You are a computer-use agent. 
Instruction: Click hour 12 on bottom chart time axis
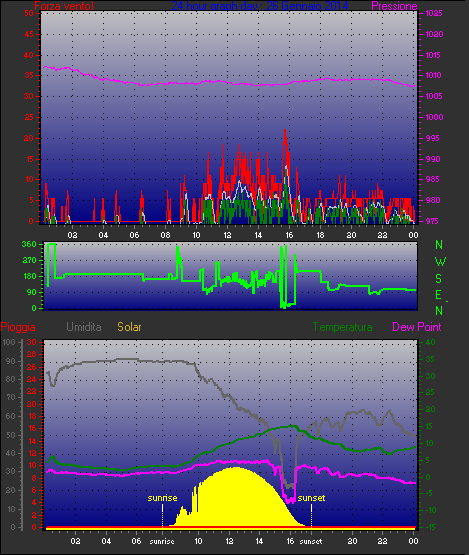coord(229,541)
